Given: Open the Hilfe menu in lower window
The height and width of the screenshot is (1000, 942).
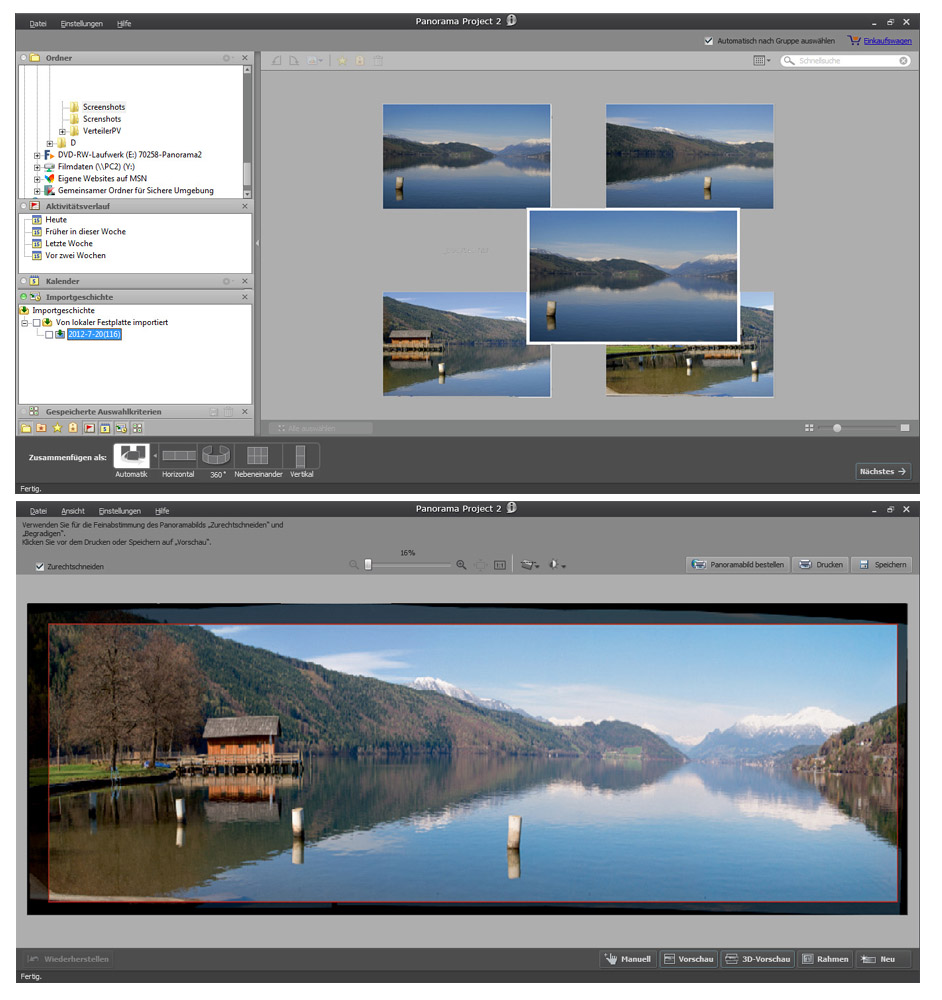Looking at the screenshot, I should [x=162, y=511].
